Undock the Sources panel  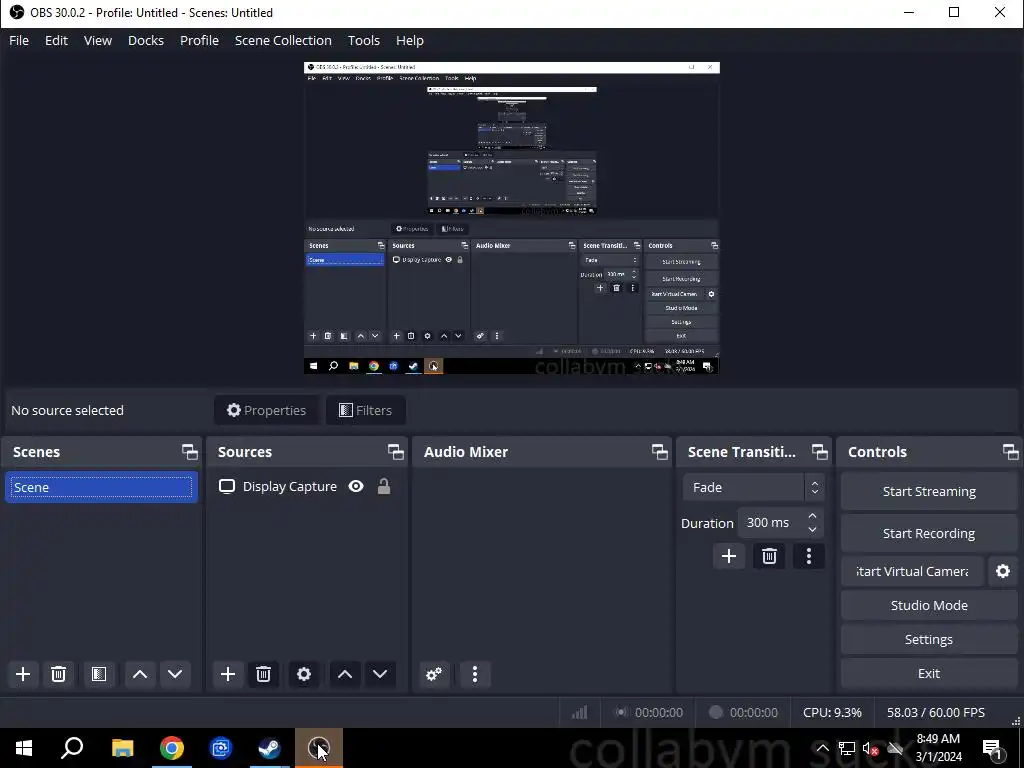tap(396, 452)
